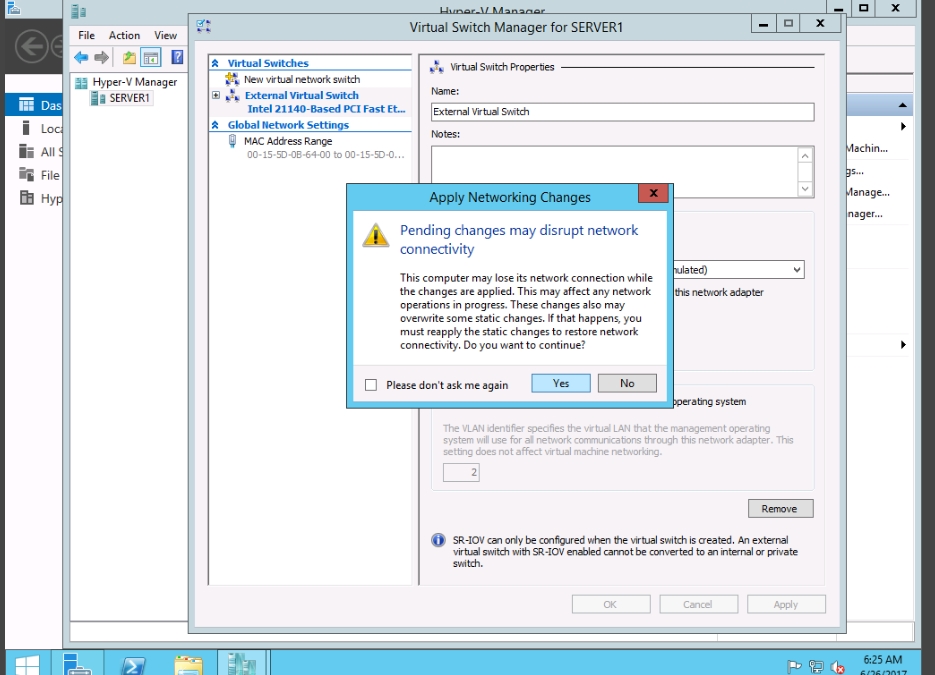Screen dimensions: 935x675
Task: Select External Virtual Switch in the list
Action: (x=302, y=95)
